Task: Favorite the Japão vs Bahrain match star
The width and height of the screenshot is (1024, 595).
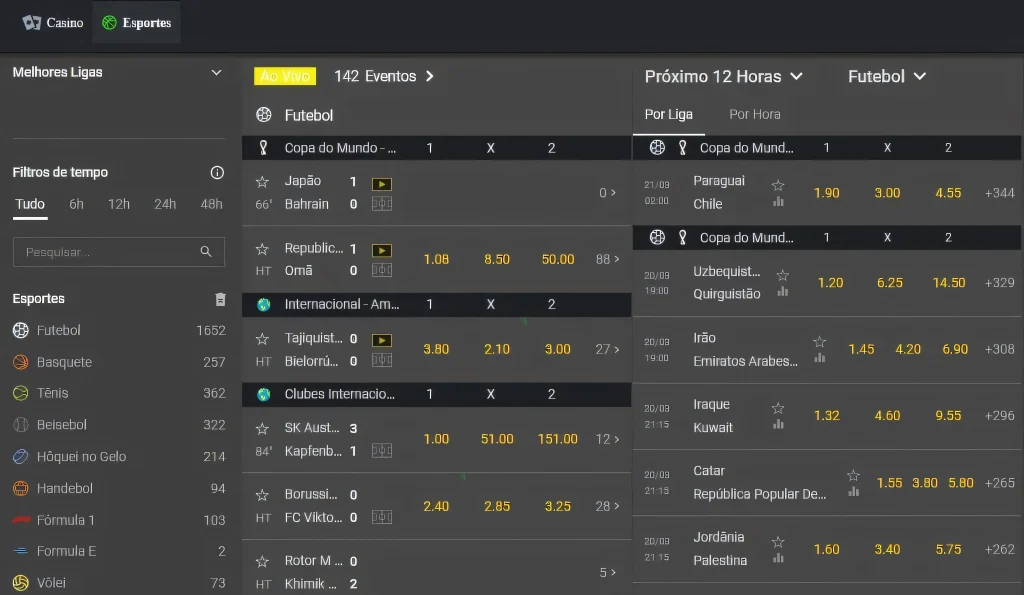Action: [x=262, y=182]
